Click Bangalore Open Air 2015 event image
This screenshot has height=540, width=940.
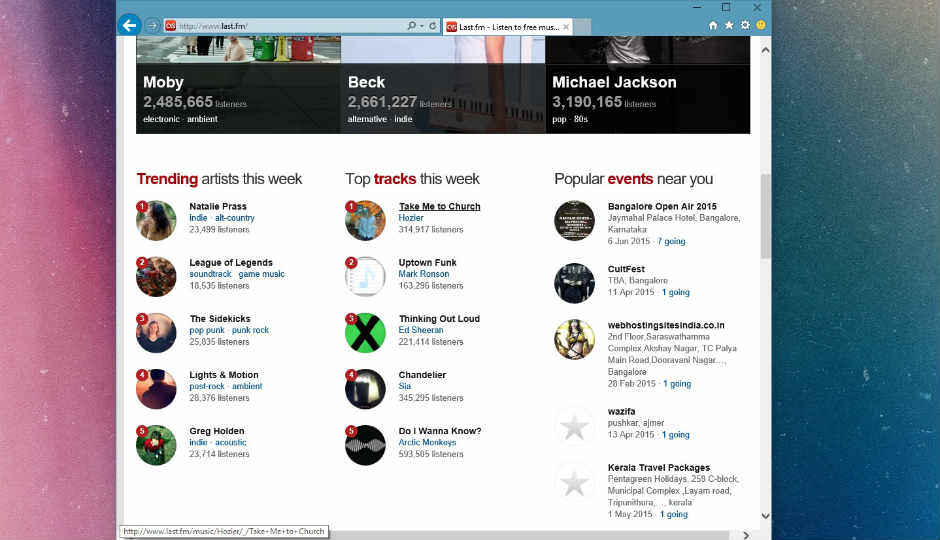point(574,221)
